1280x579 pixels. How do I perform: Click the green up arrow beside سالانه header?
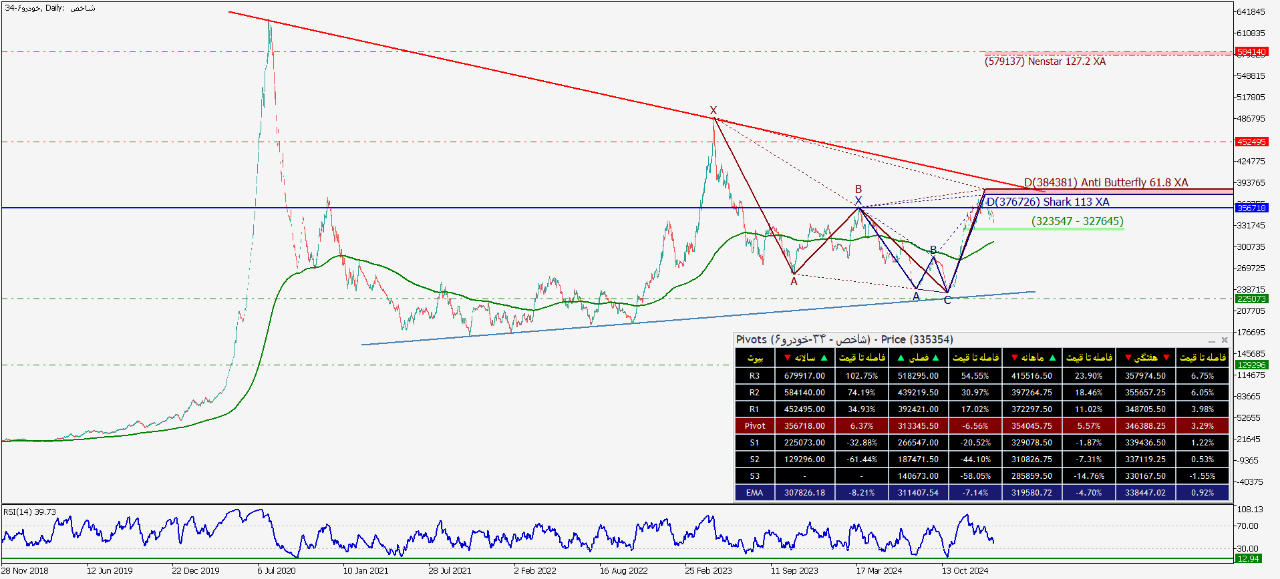(x=824, y=358)
